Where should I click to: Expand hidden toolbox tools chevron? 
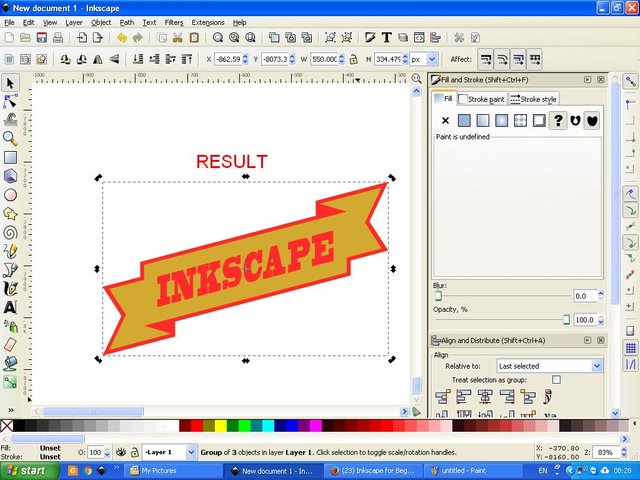(11, 410)
